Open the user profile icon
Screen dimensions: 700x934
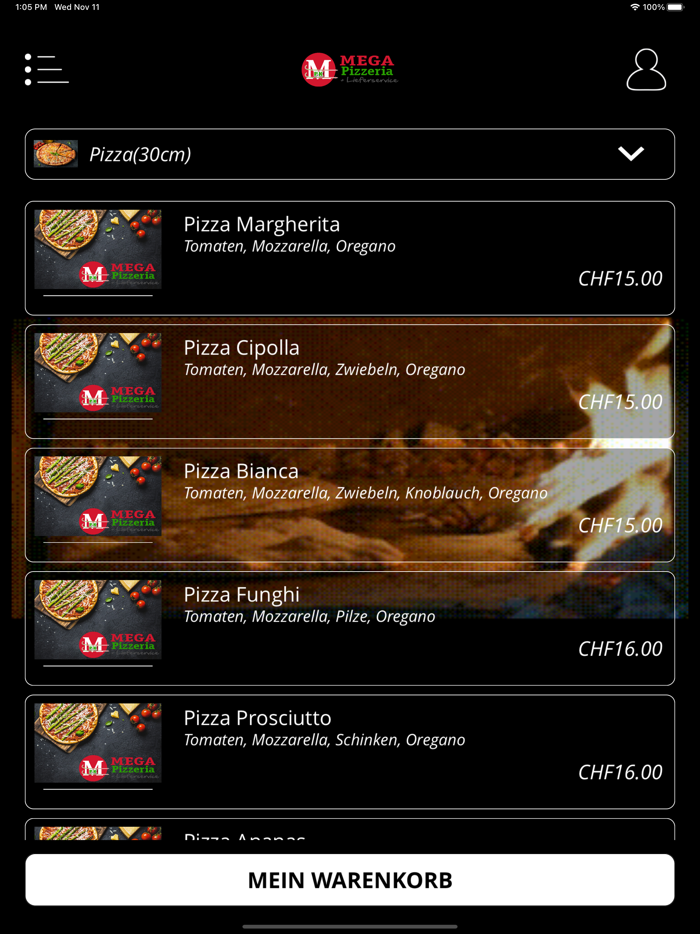point(646,70)
